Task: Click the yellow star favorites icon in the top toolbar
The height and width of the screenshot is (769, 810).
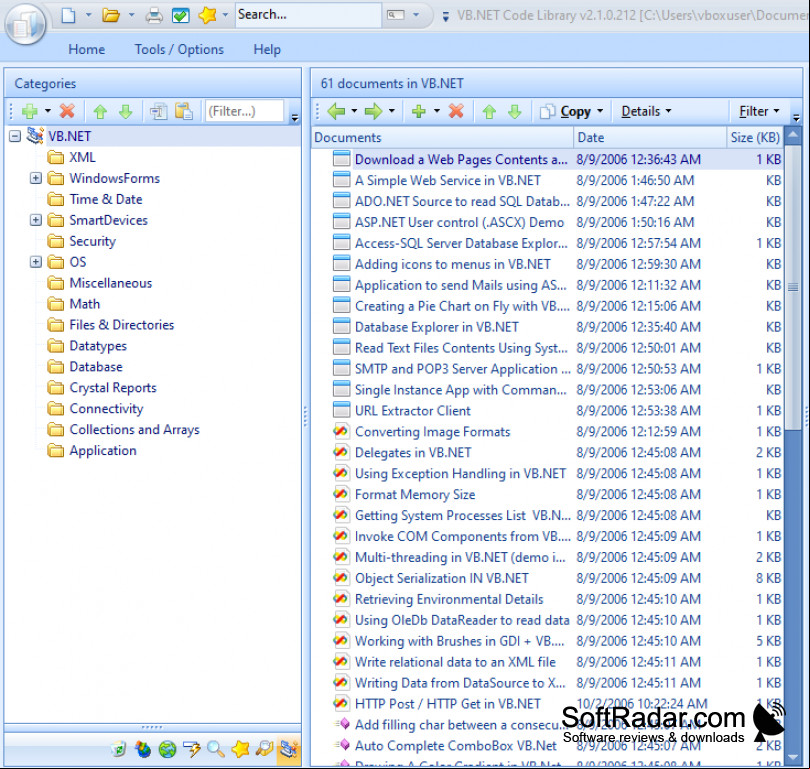Action: pos(207,15)
